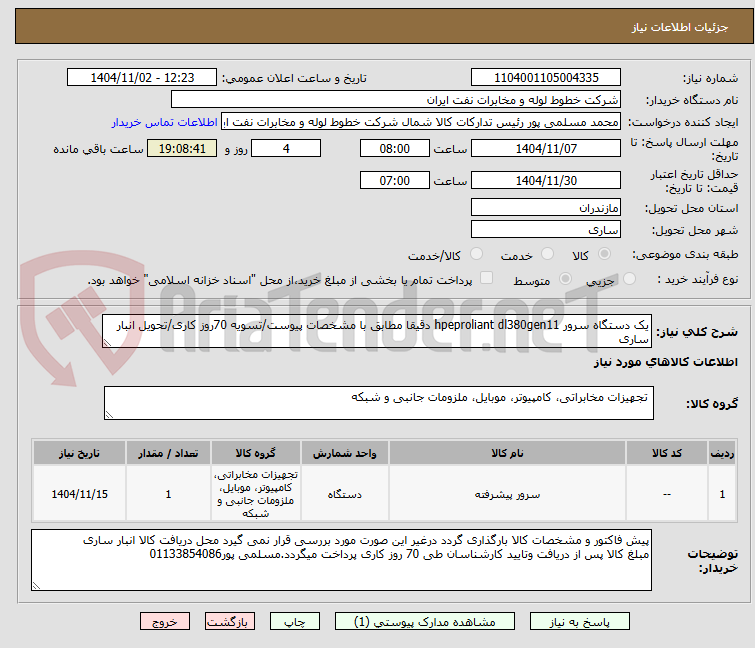Click the شماره نیاز field 1104001105004335

(546, 78)
